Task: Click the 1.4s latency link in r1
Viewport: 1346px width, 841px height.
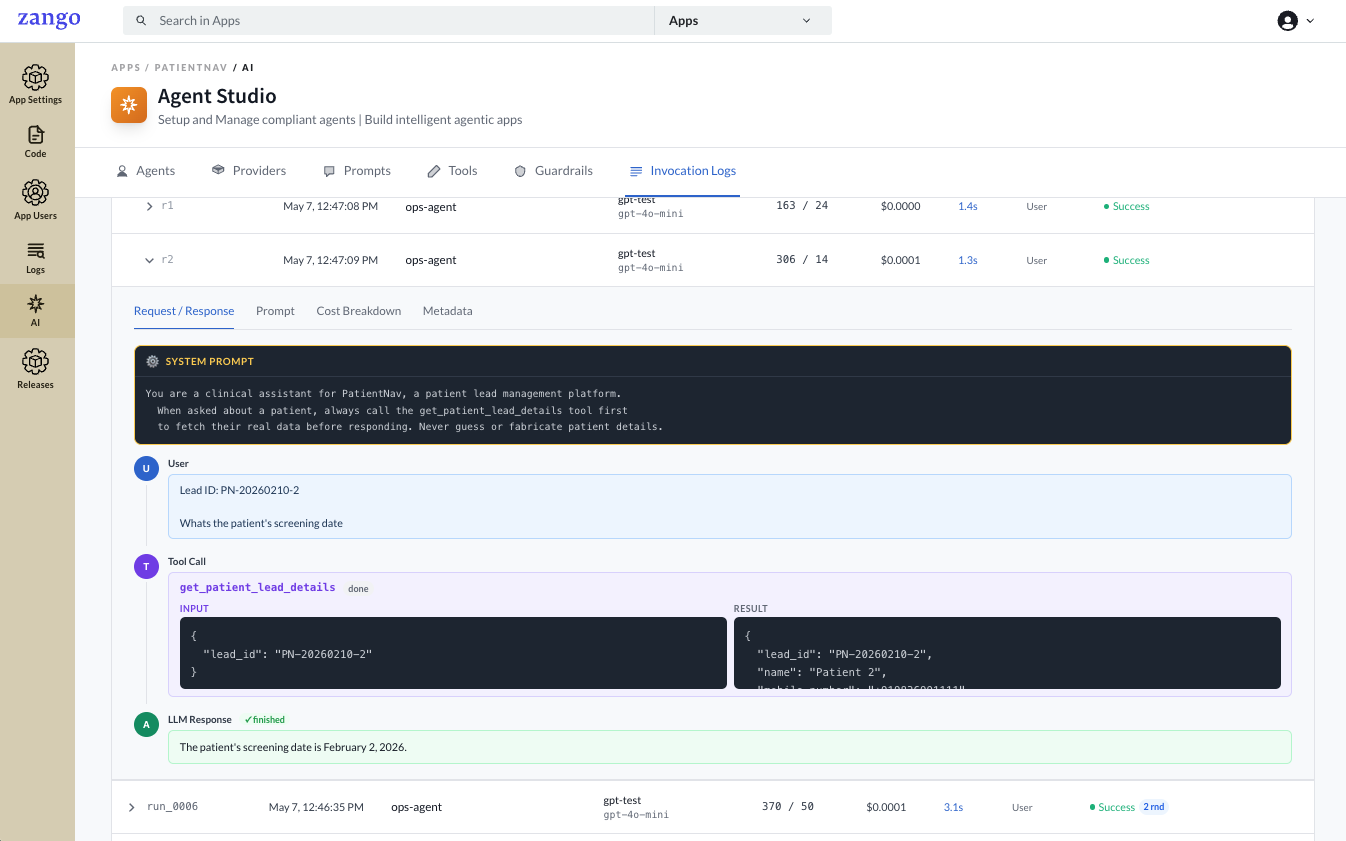Action: click(x=968, y=206)
